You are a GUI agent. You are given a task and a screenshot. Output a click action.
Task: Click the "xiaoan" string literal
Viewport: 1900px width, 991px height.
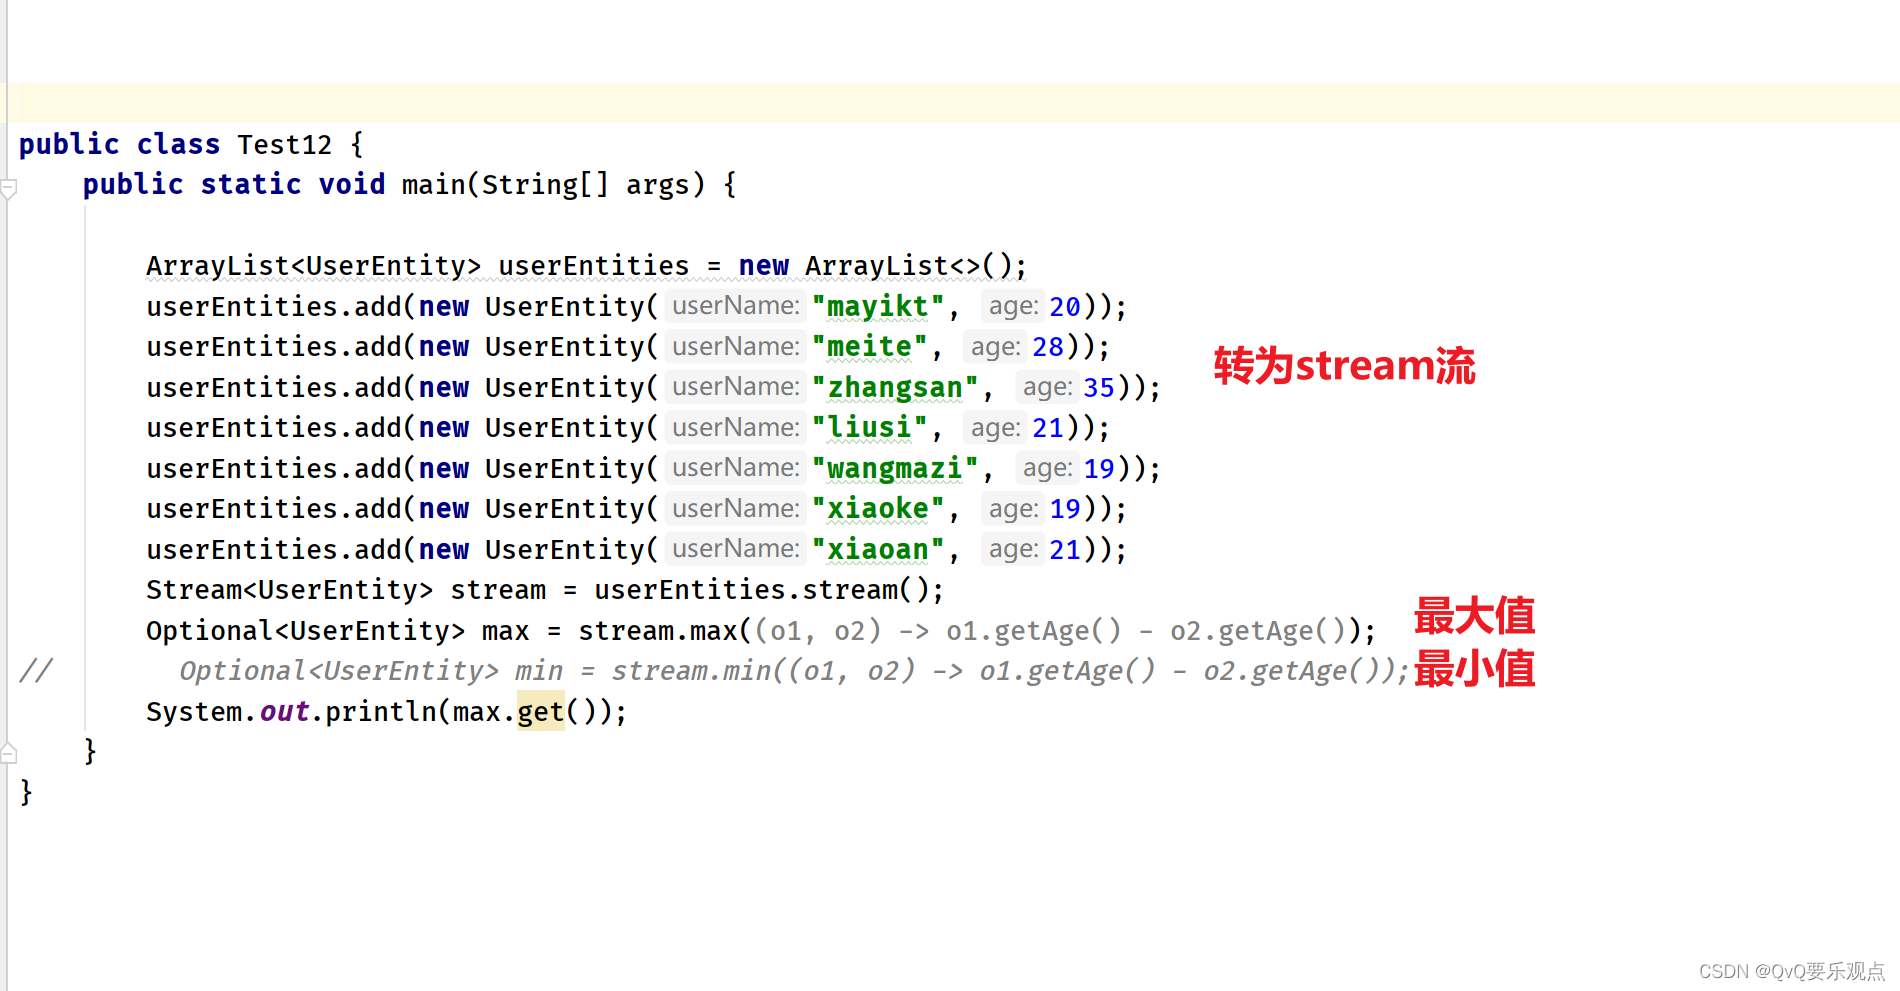877,550
